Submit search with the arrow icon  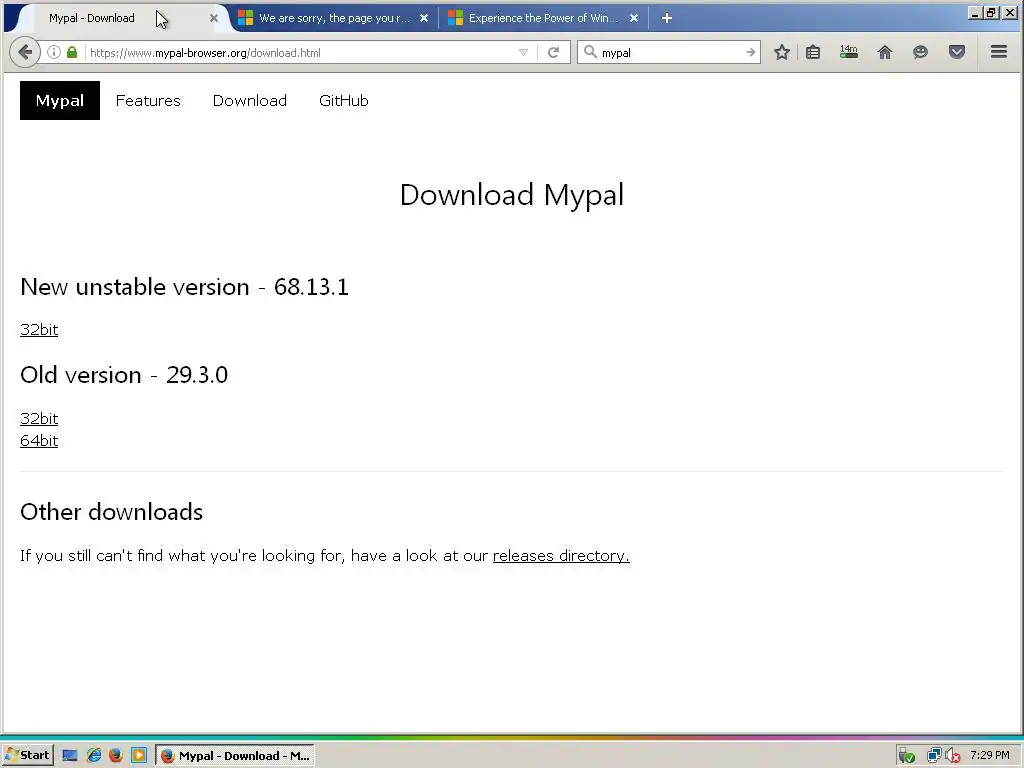point(750,52)
